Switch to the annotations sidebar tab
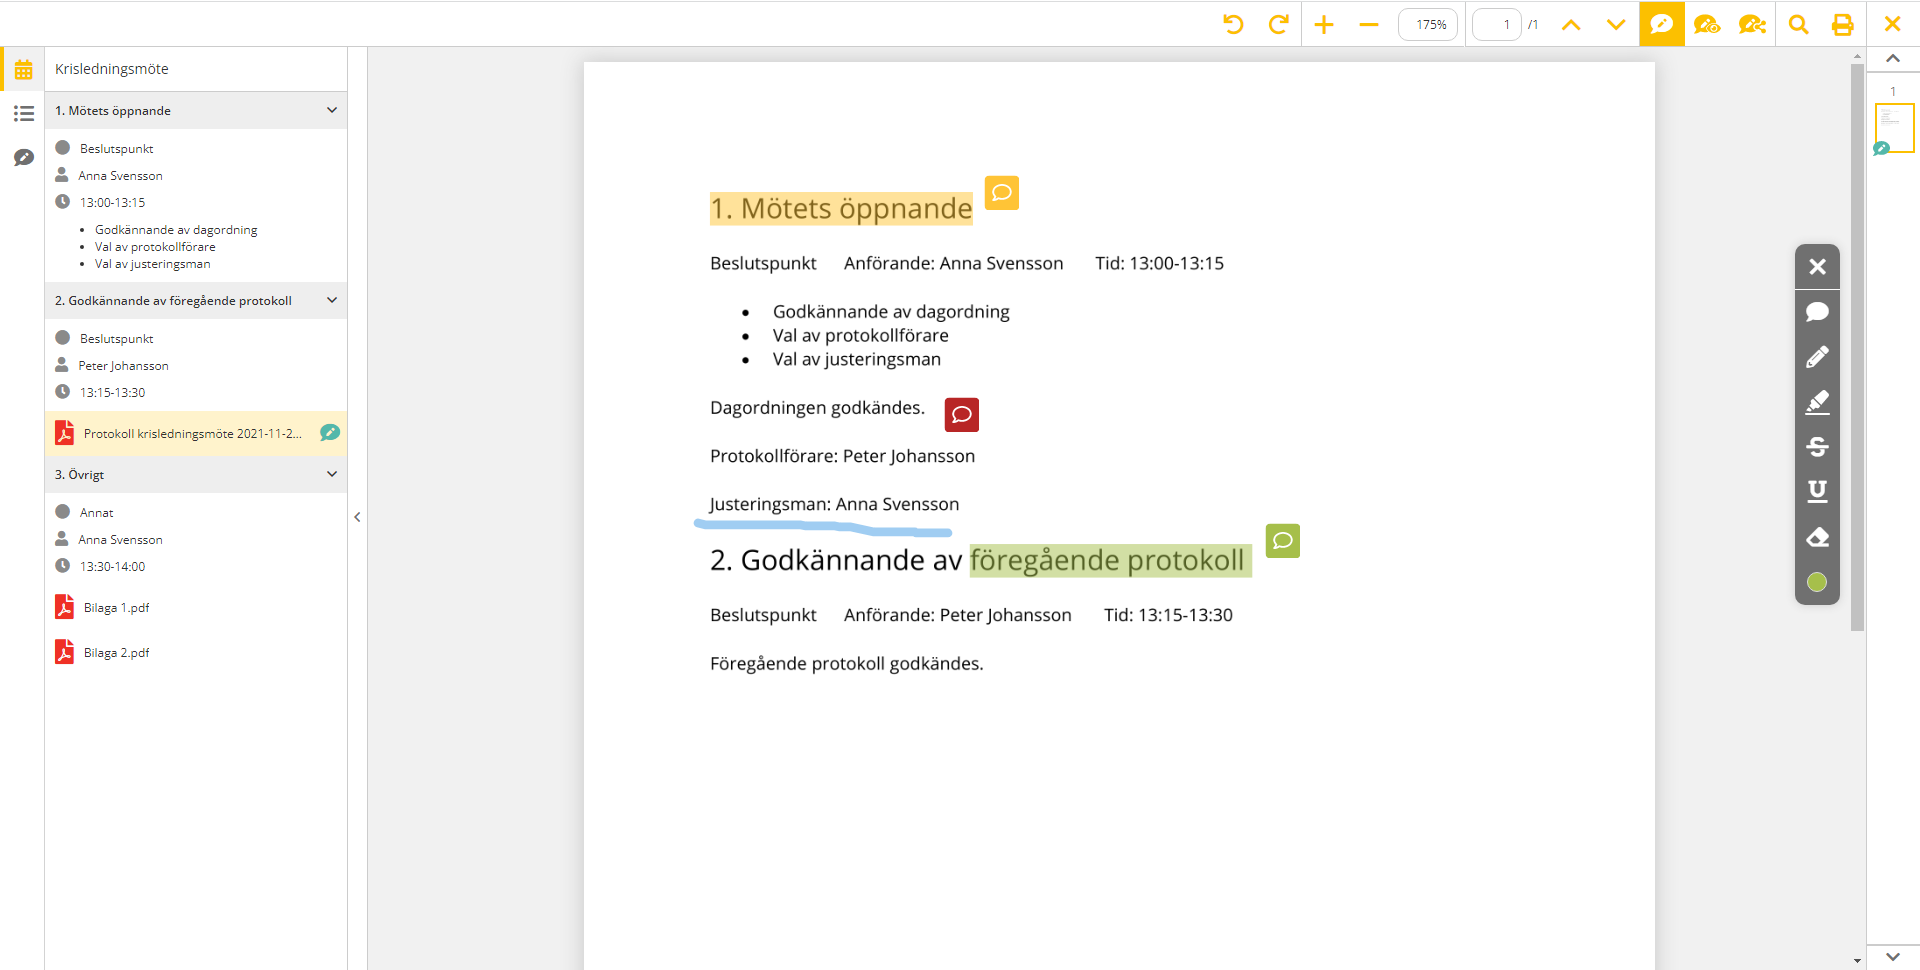 point(23,158)
